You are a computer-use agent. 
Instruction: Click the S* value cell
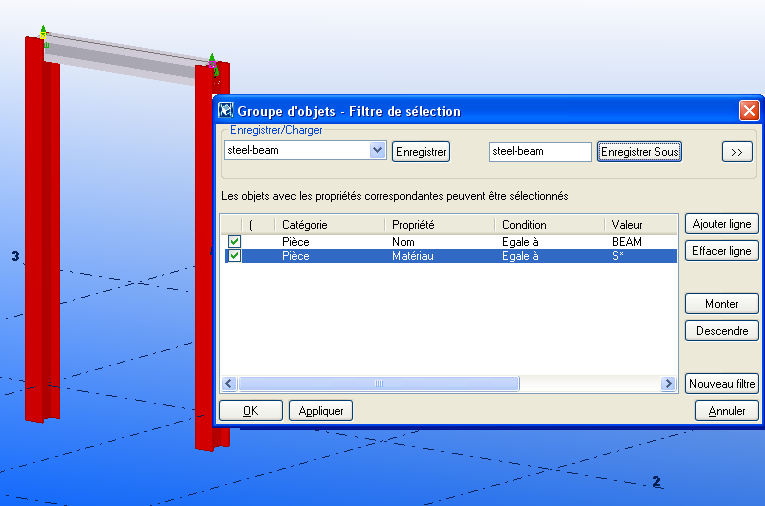(618, 256)
